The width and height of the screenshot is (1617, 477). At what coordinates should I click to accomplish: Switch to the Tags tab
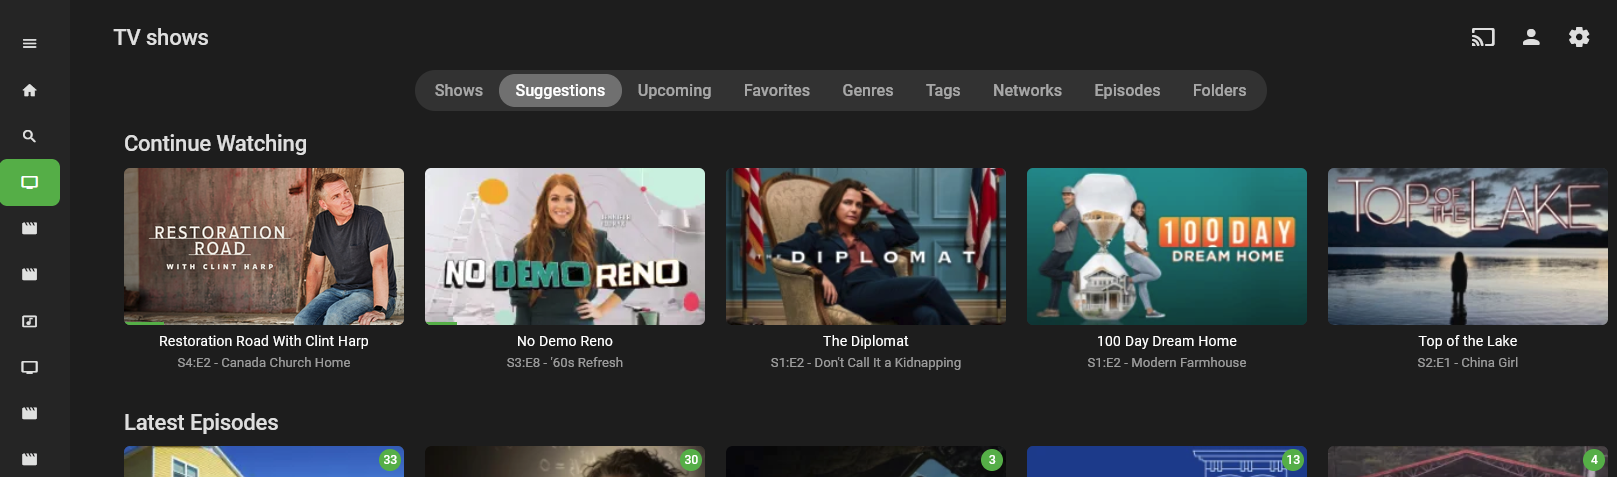coord(943,91)
